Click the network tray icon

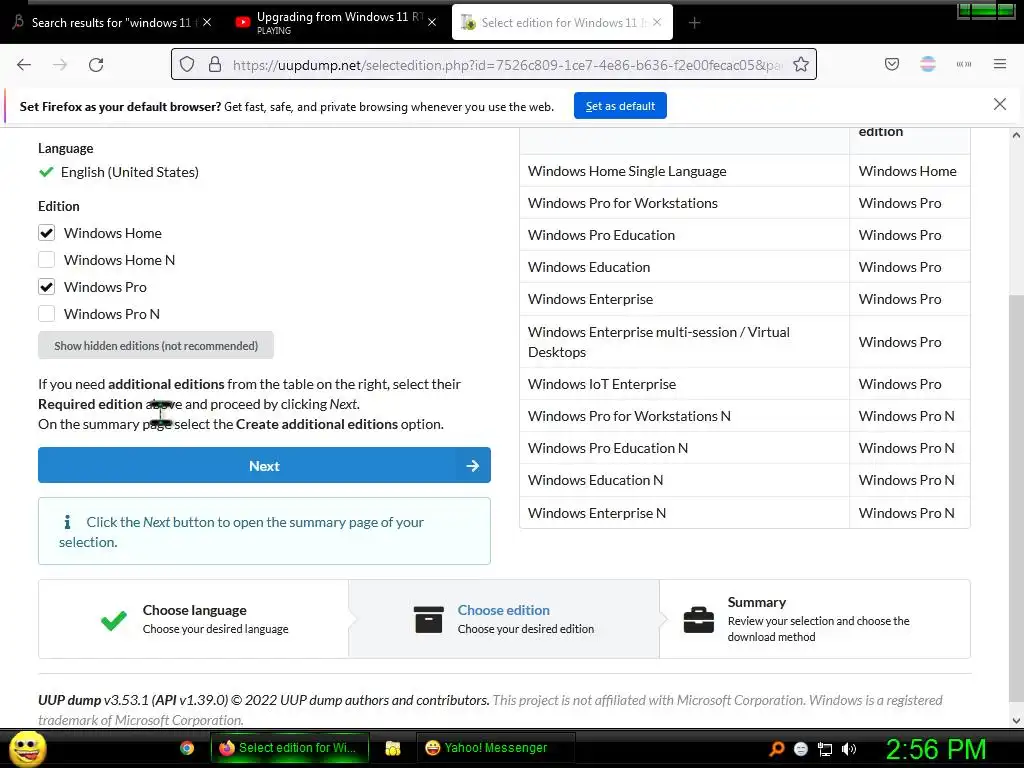pyautogui.click(x=825, y=749)
